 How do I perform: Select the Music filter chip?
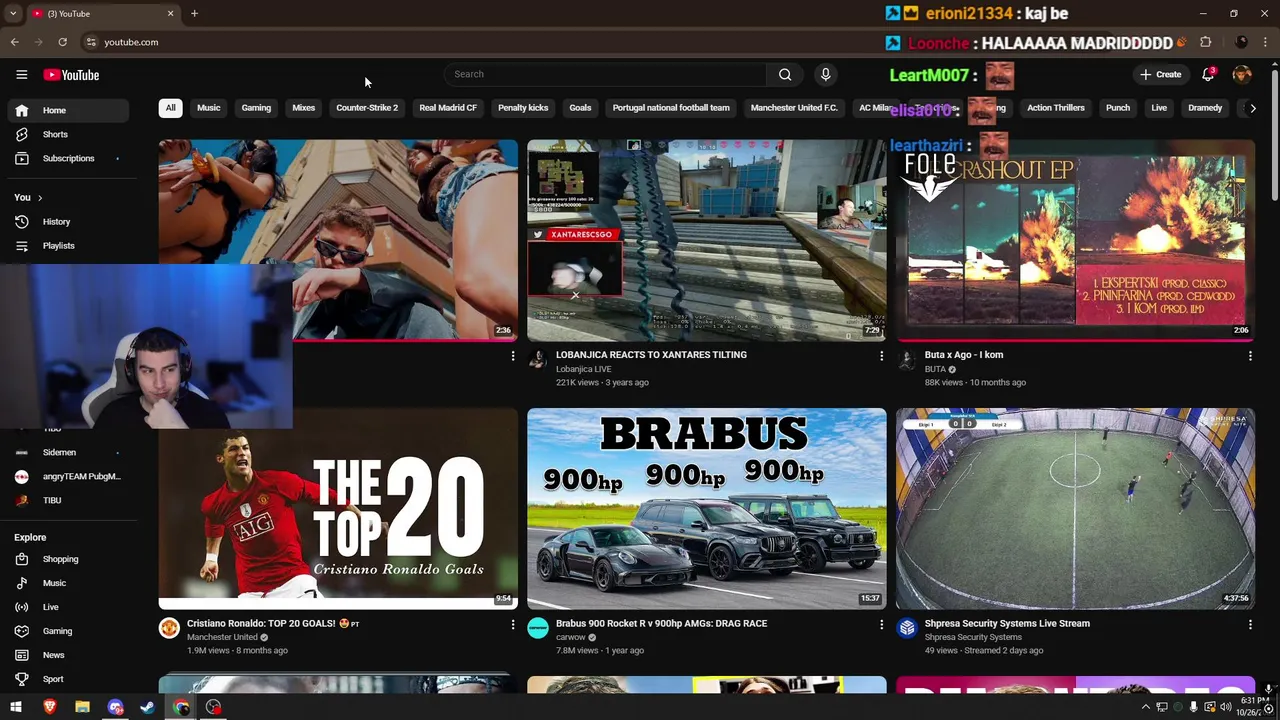(209, 108)
